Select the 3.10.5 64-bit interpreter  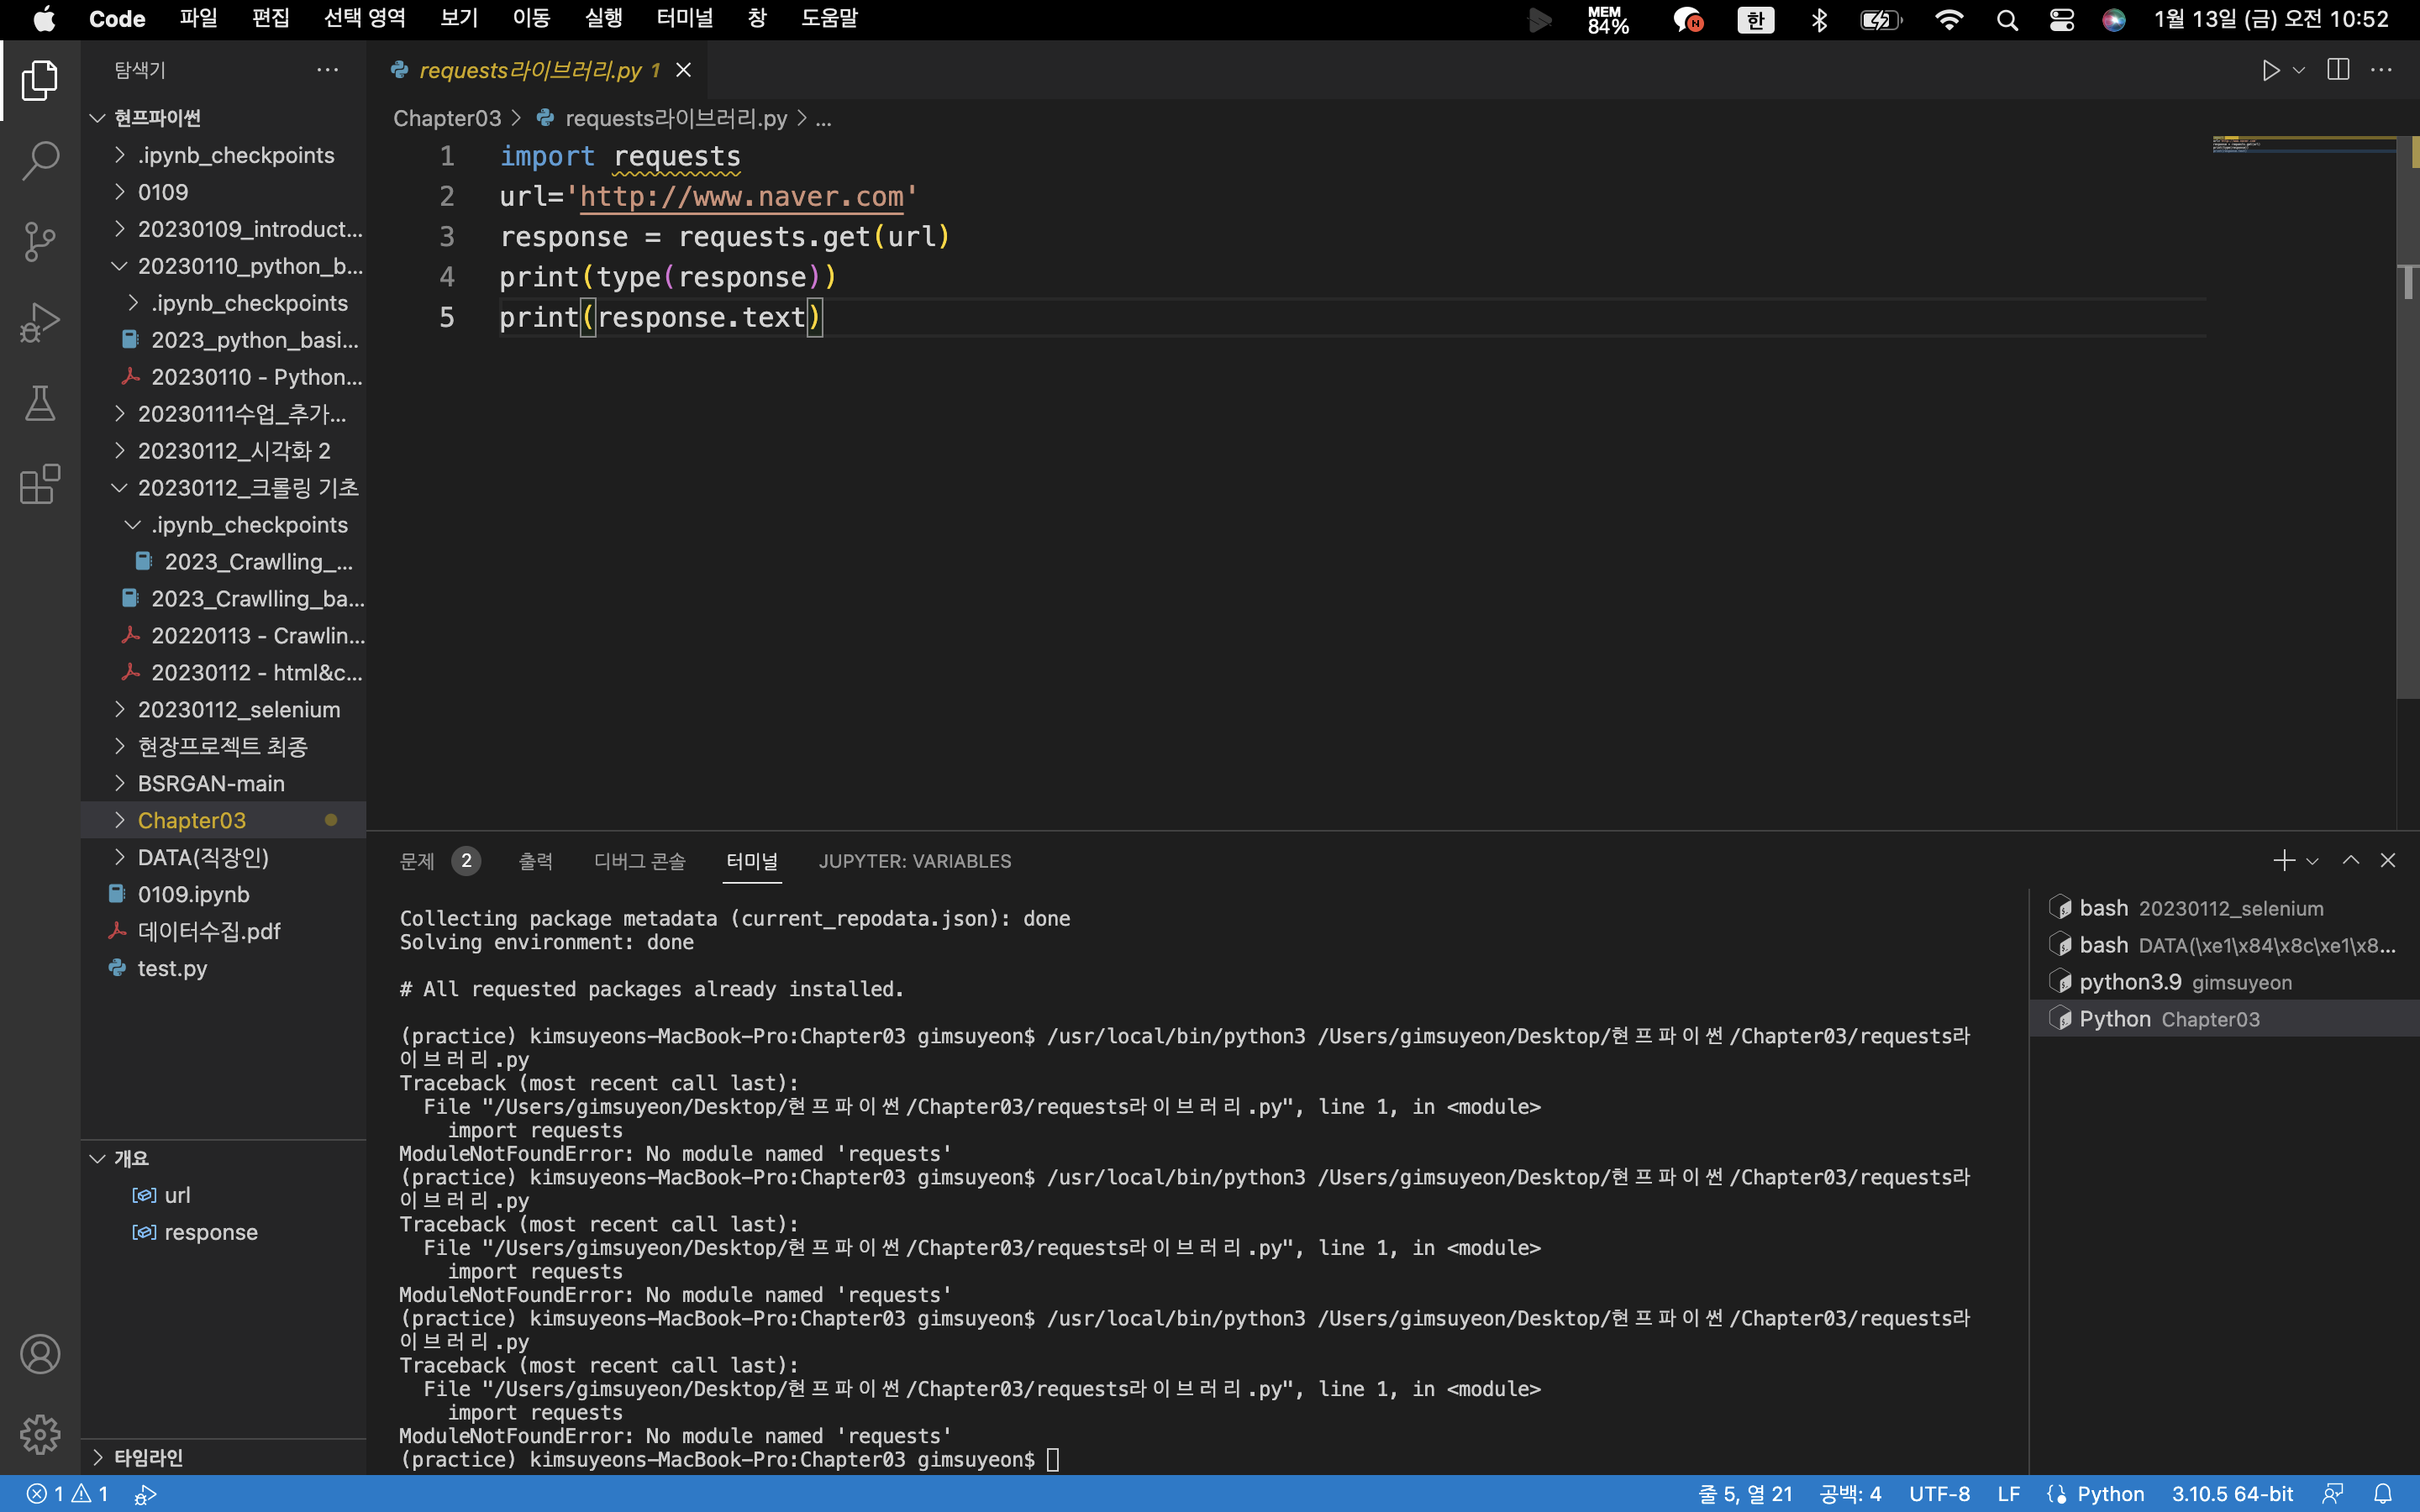pyautogui.click(x=2232, y=1494)
